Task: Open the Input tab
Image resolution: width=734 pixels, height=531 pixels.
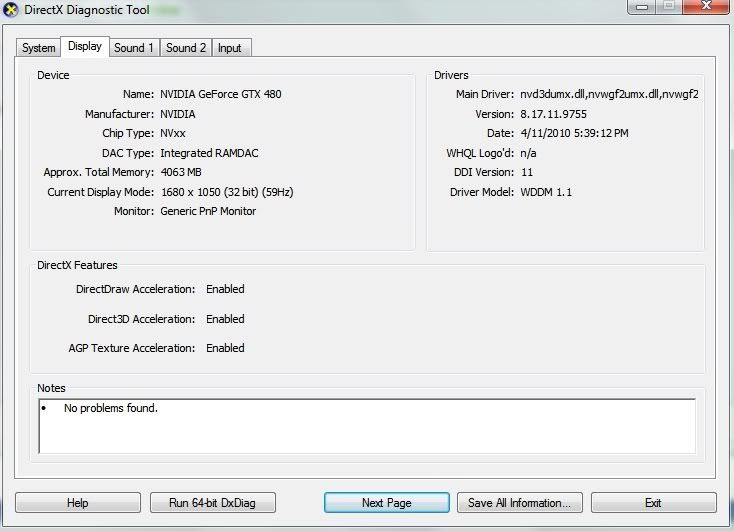Action: tap(230, 48)
